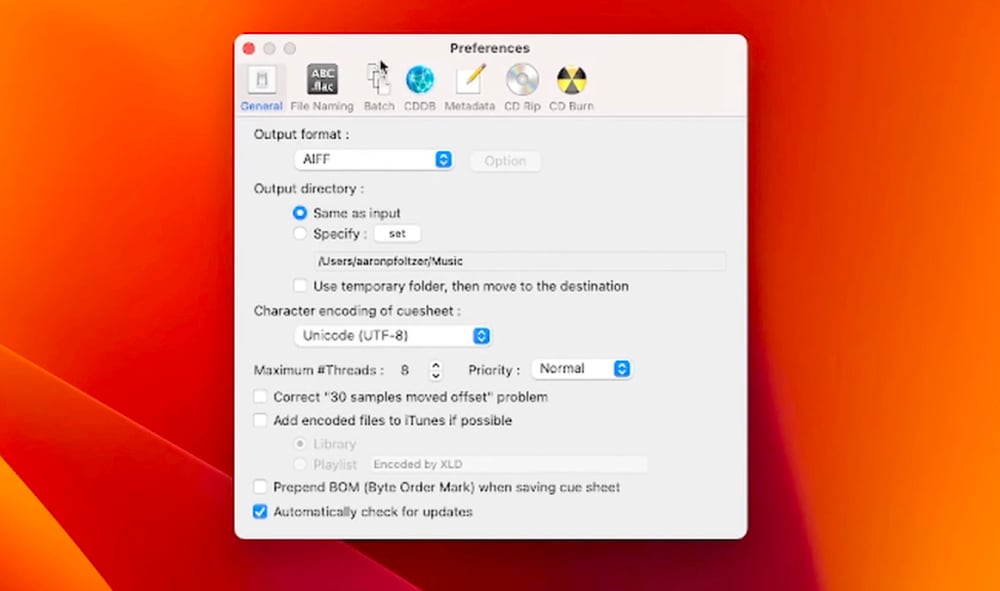The height and width of the screenshot is (591, 1000).
Task: Open the CD Rip disc icon pane
Action: [522, 80]
